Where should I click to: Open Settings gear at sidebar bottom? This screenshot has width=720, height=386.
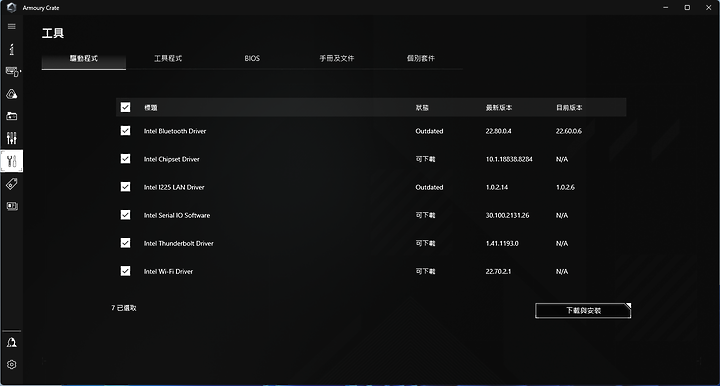tap(12, 364)
